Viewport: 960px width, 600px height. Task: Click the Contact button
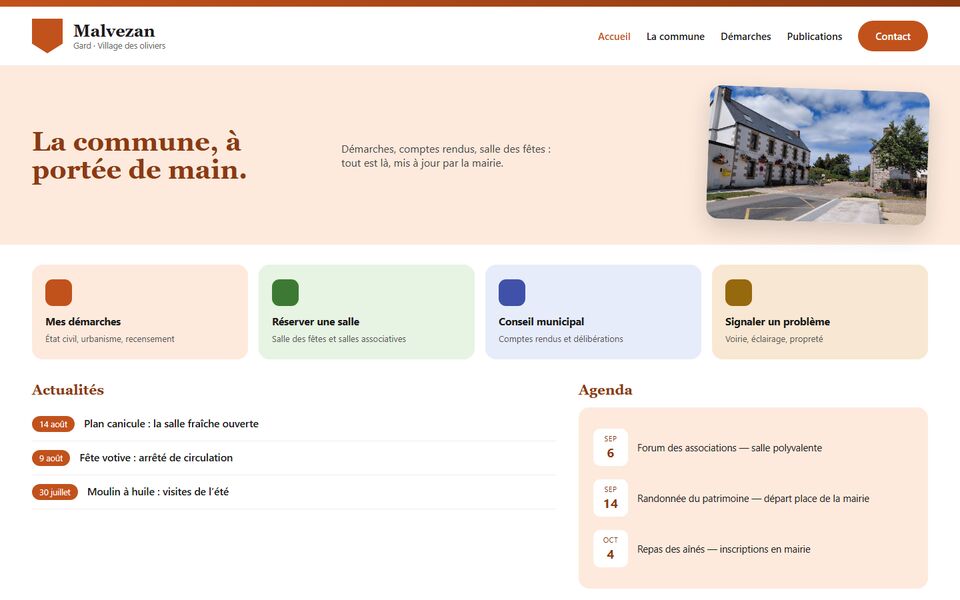point(893,36)
